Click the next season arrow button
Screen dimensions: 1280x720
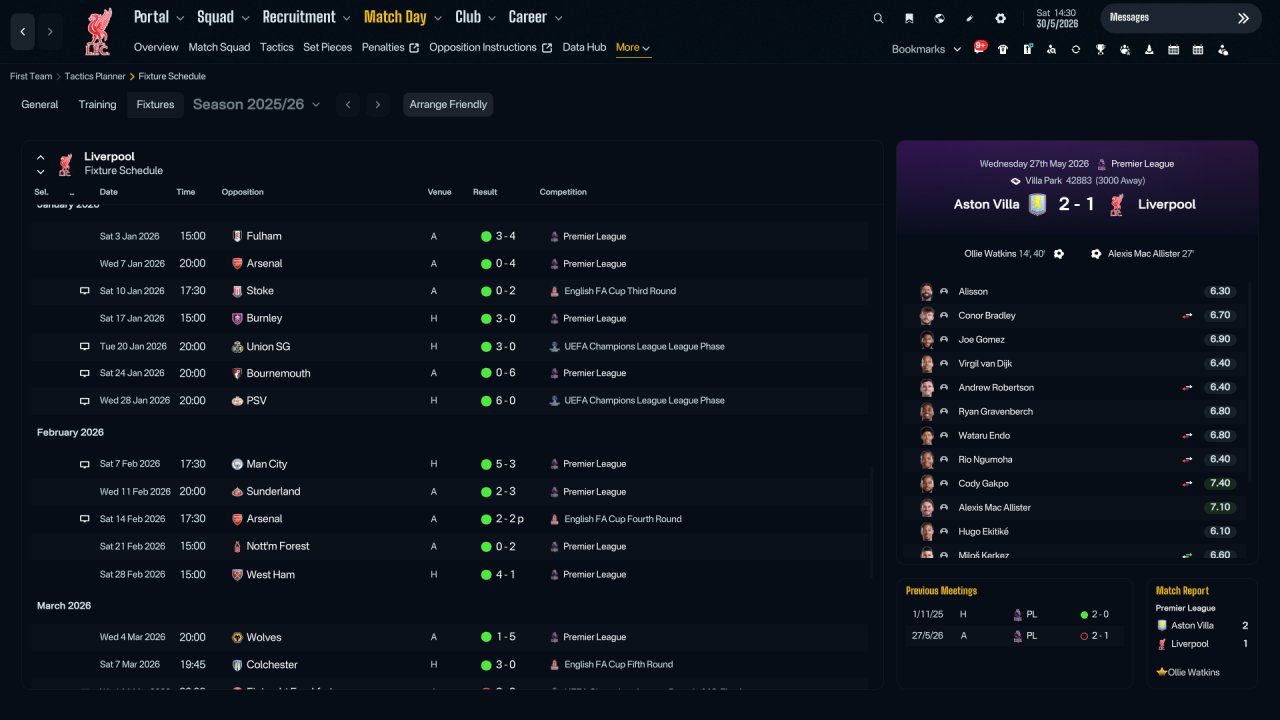tap(377, 104)
